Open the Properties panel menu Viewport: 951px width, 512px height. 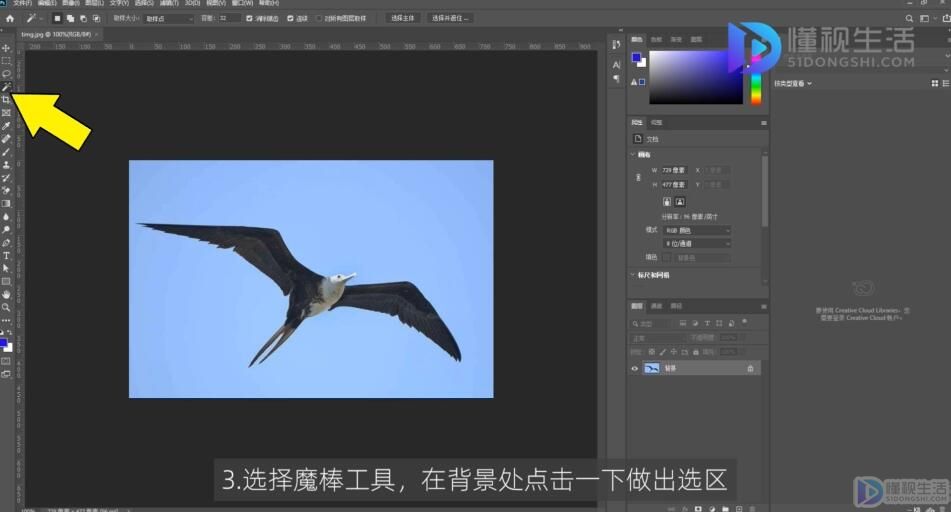(764, 123)
